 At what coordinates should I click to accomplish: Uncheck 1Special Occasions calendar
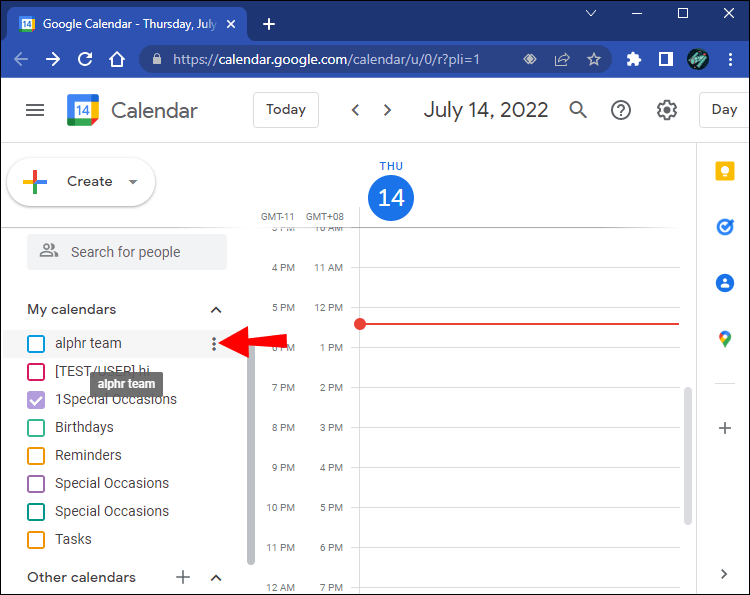click(36, 400)
